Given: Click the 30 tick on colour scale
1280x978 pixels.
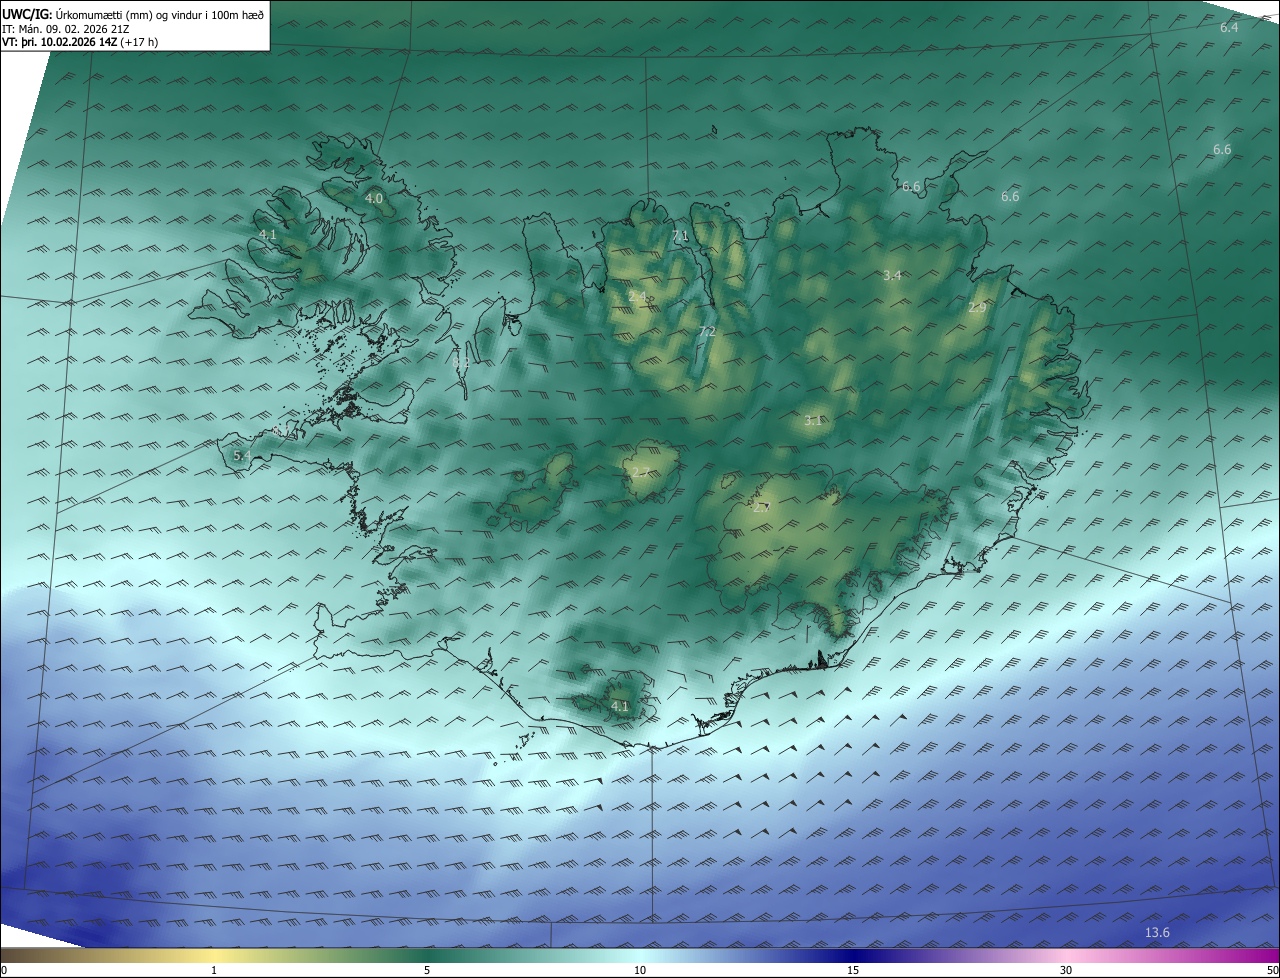Looking at the screenshot, I should [x=1066, y=970].
